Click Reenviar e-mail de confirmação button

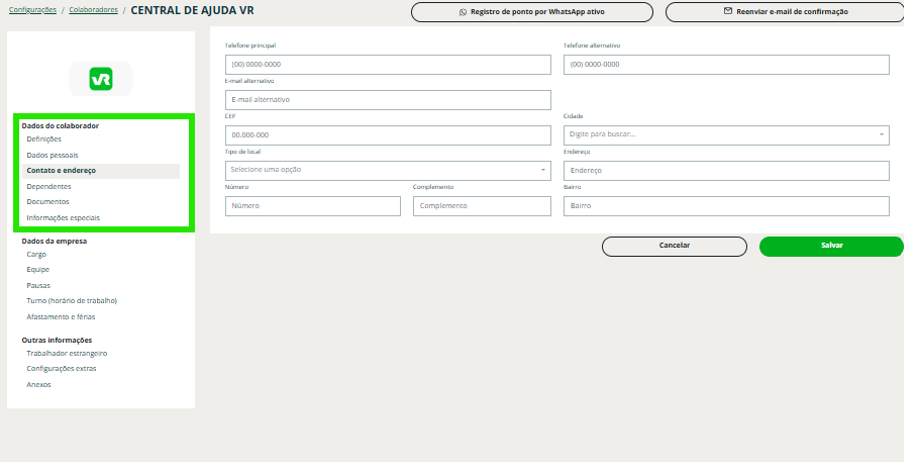pos(785,12)
